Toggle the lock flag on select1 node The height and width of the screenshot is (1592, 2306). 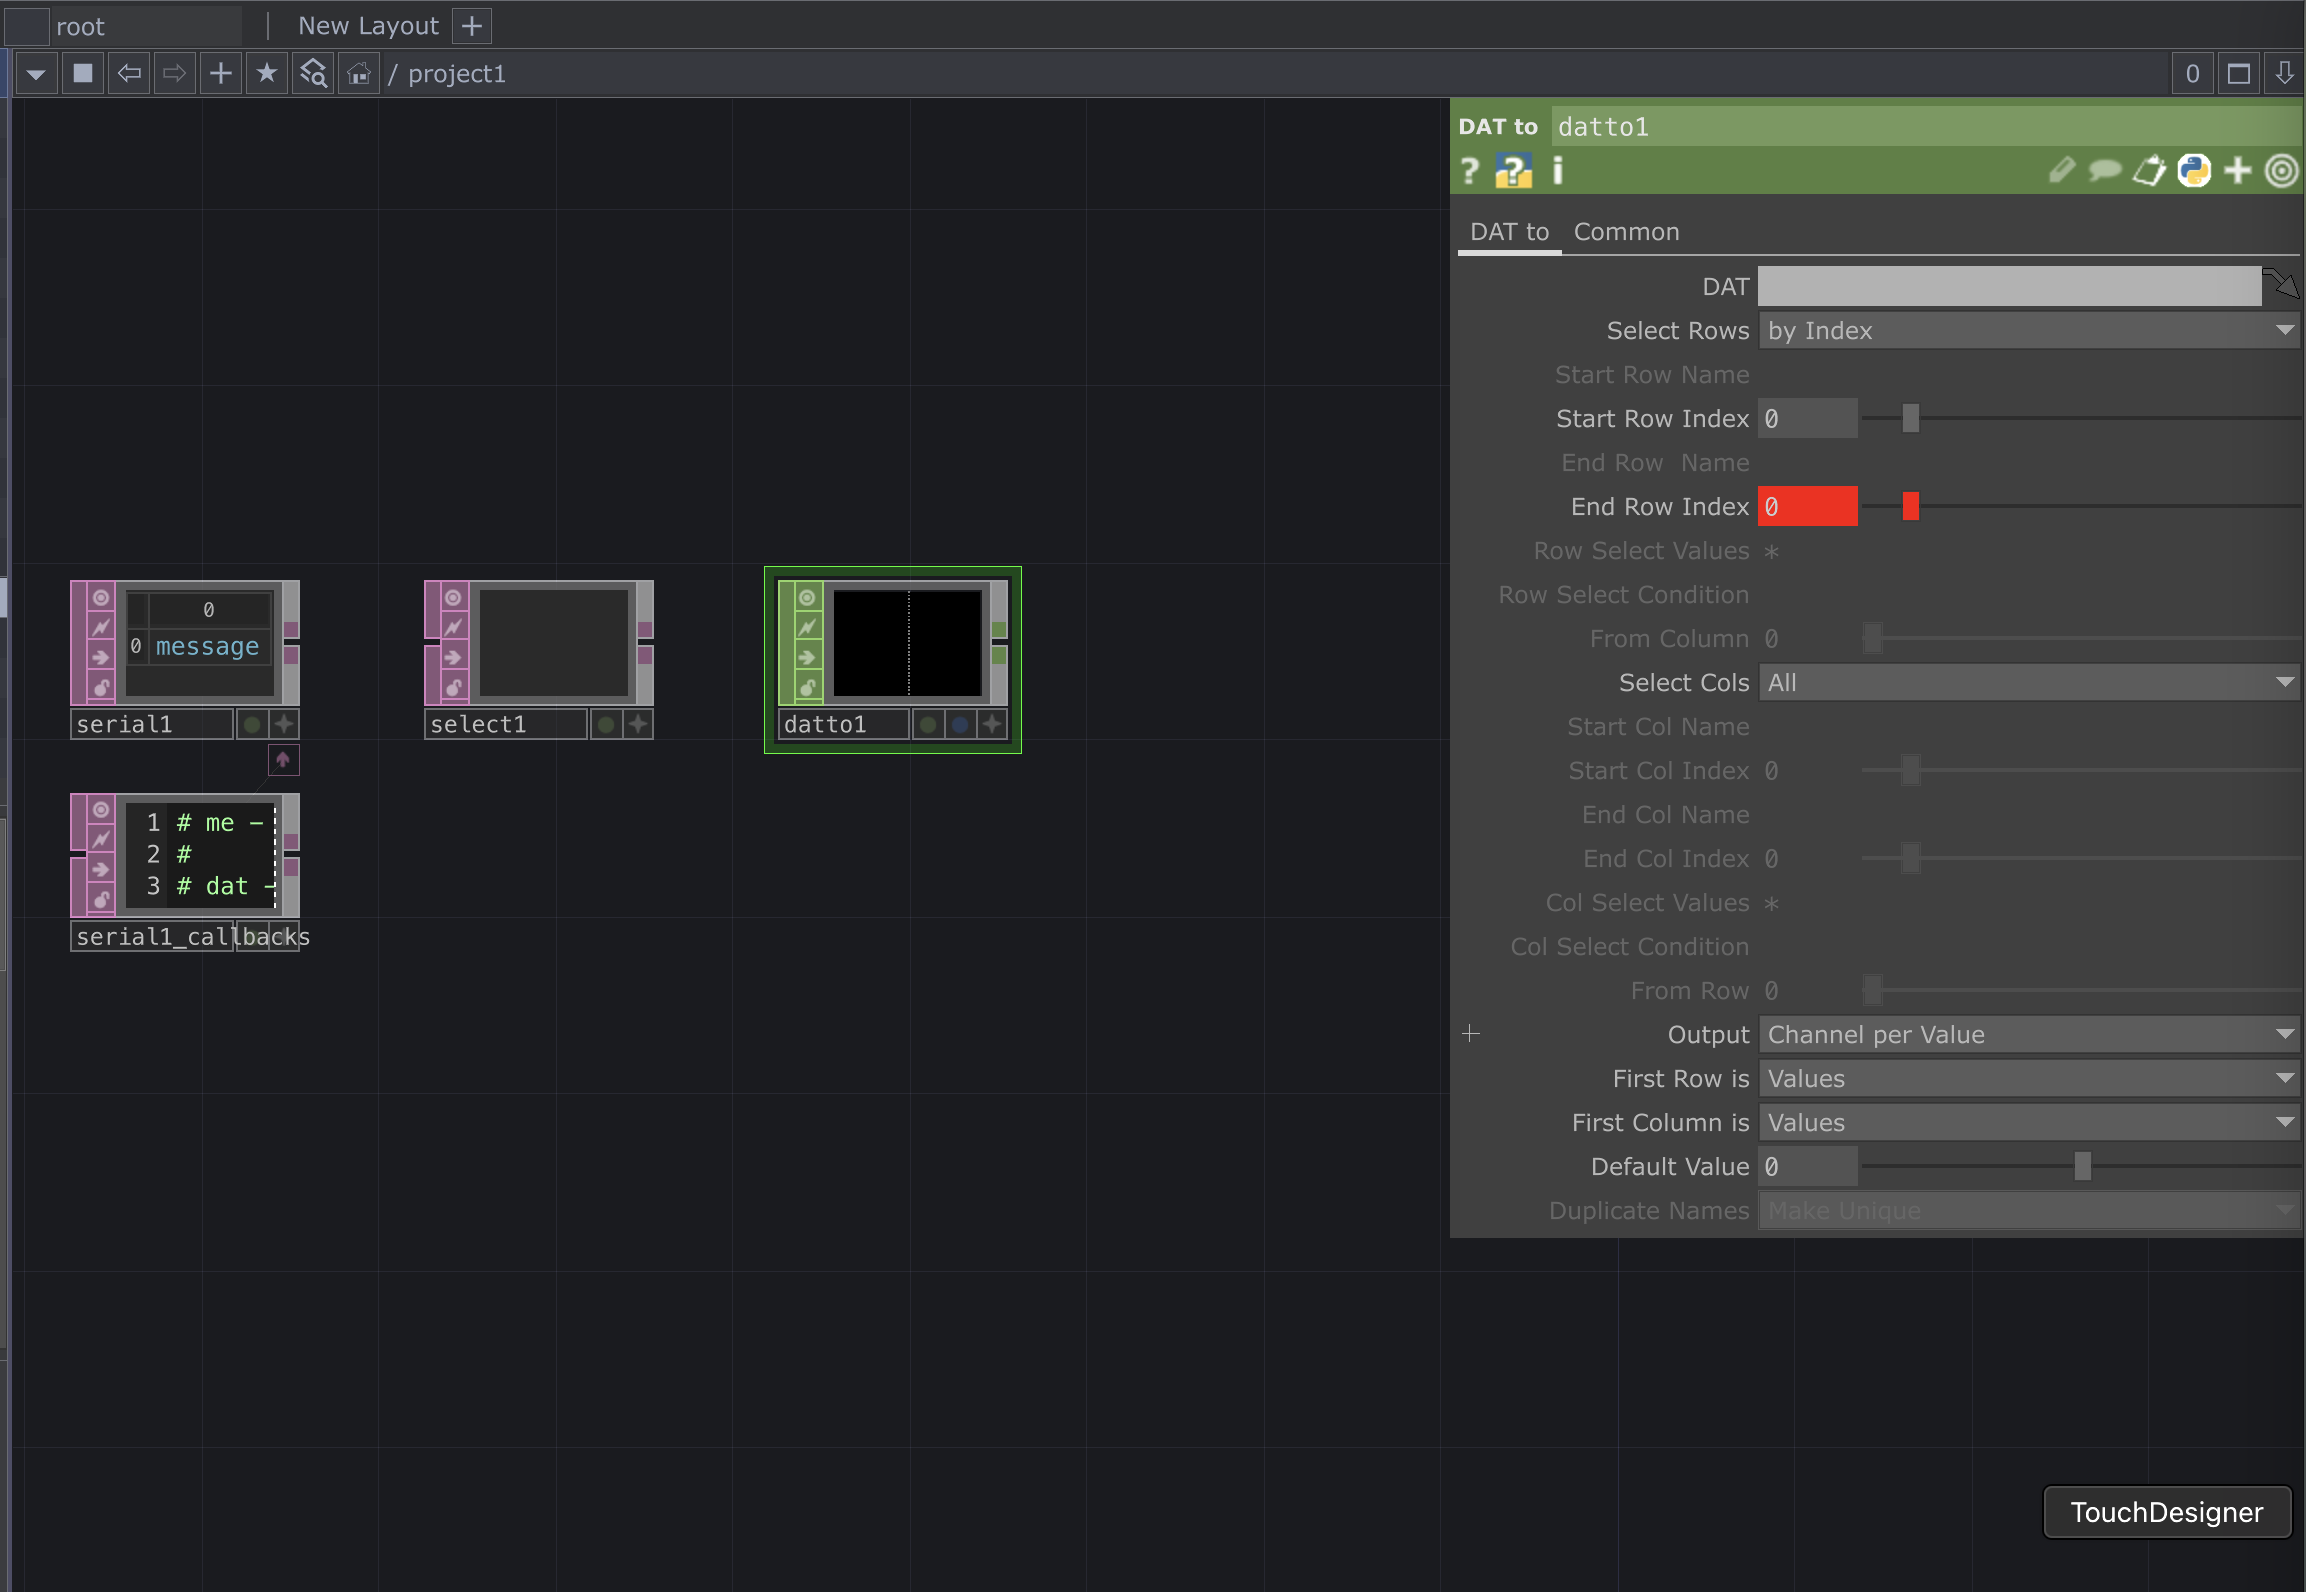pyautogui.click(x=453, y=687)
